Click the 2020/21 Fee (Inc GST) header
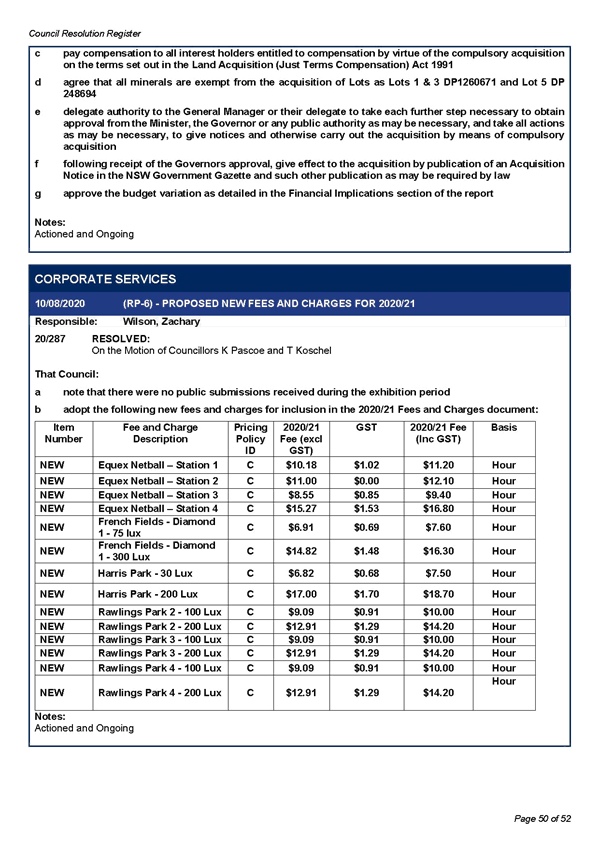 pos(438,433)
